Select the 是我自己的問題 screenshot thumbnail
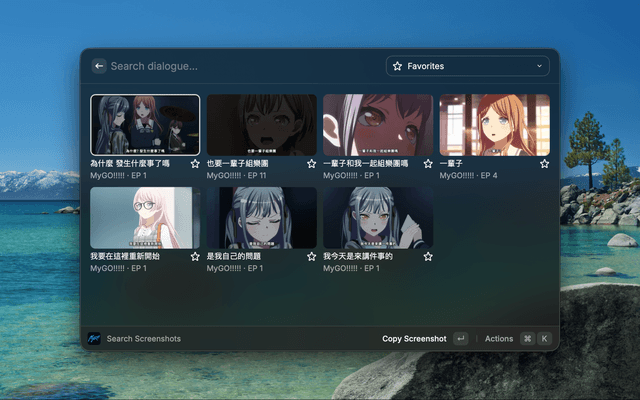Viewport: 640px width, 400px height. pos(262,218)
